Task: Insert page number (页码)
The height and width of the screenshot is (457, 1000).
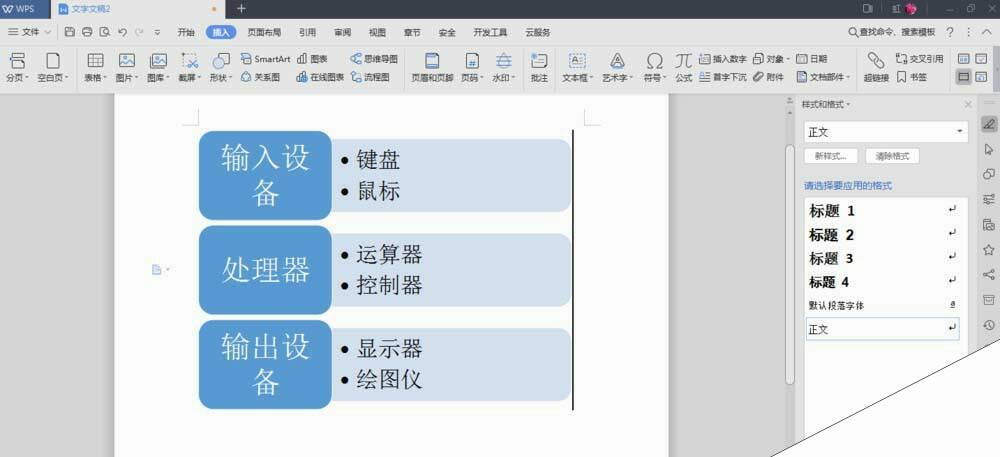Action: (472, 68)
